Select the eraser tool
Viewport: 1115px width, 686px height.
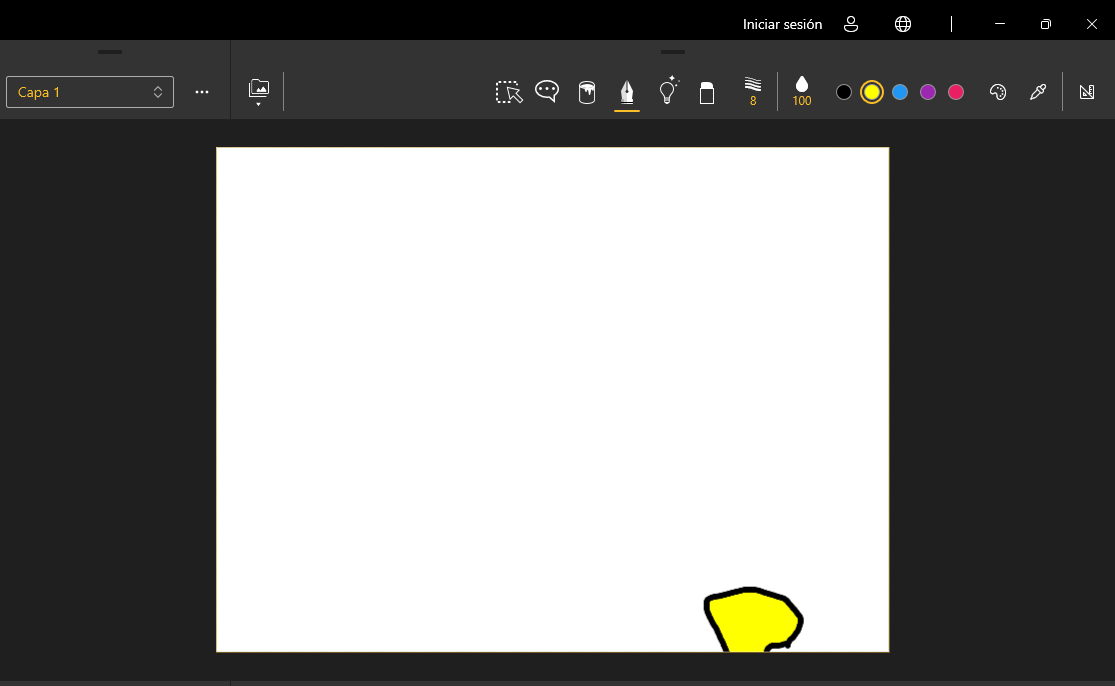(707, 93)
